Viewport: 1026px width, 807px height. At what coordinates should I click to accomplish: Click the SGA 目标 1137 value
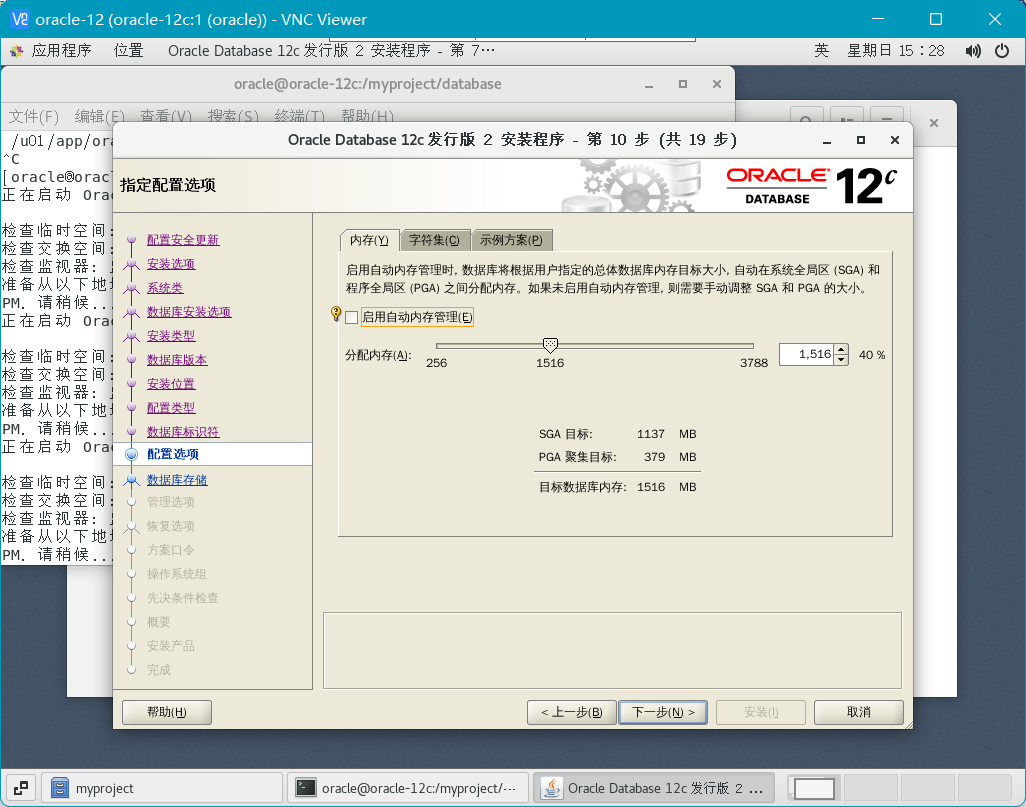650,434
